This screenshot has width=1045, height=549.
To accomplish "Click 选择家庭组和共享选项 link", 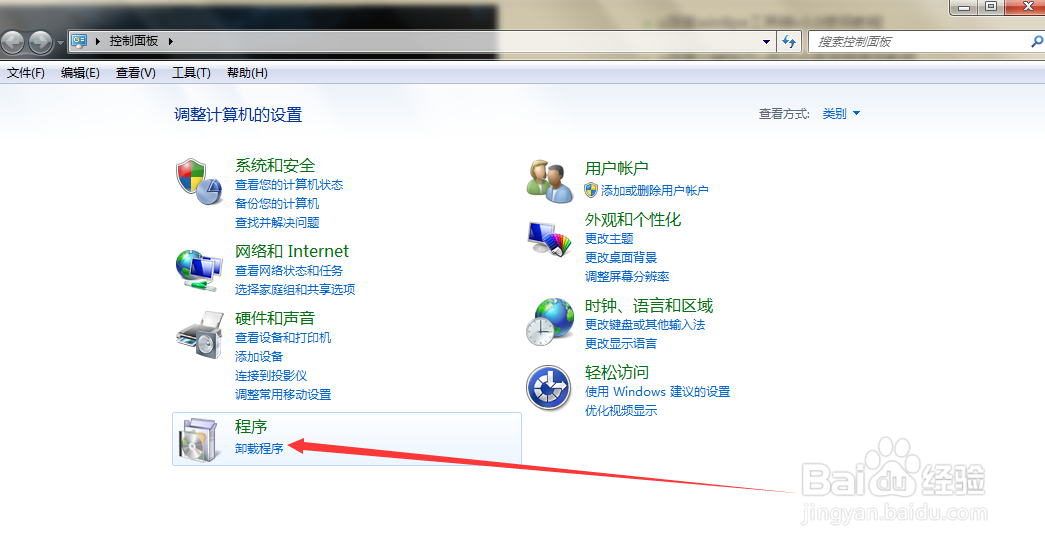I will click(x=295, y=289).
